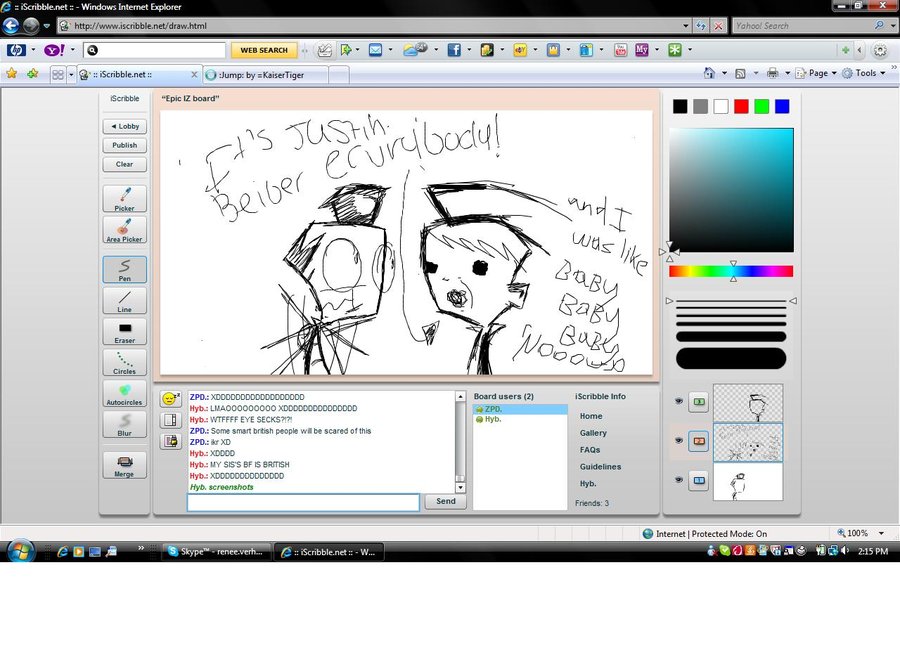The image size is (900, 669).
Task: Pick the Blur tool
Action: [x=125, y=424]
